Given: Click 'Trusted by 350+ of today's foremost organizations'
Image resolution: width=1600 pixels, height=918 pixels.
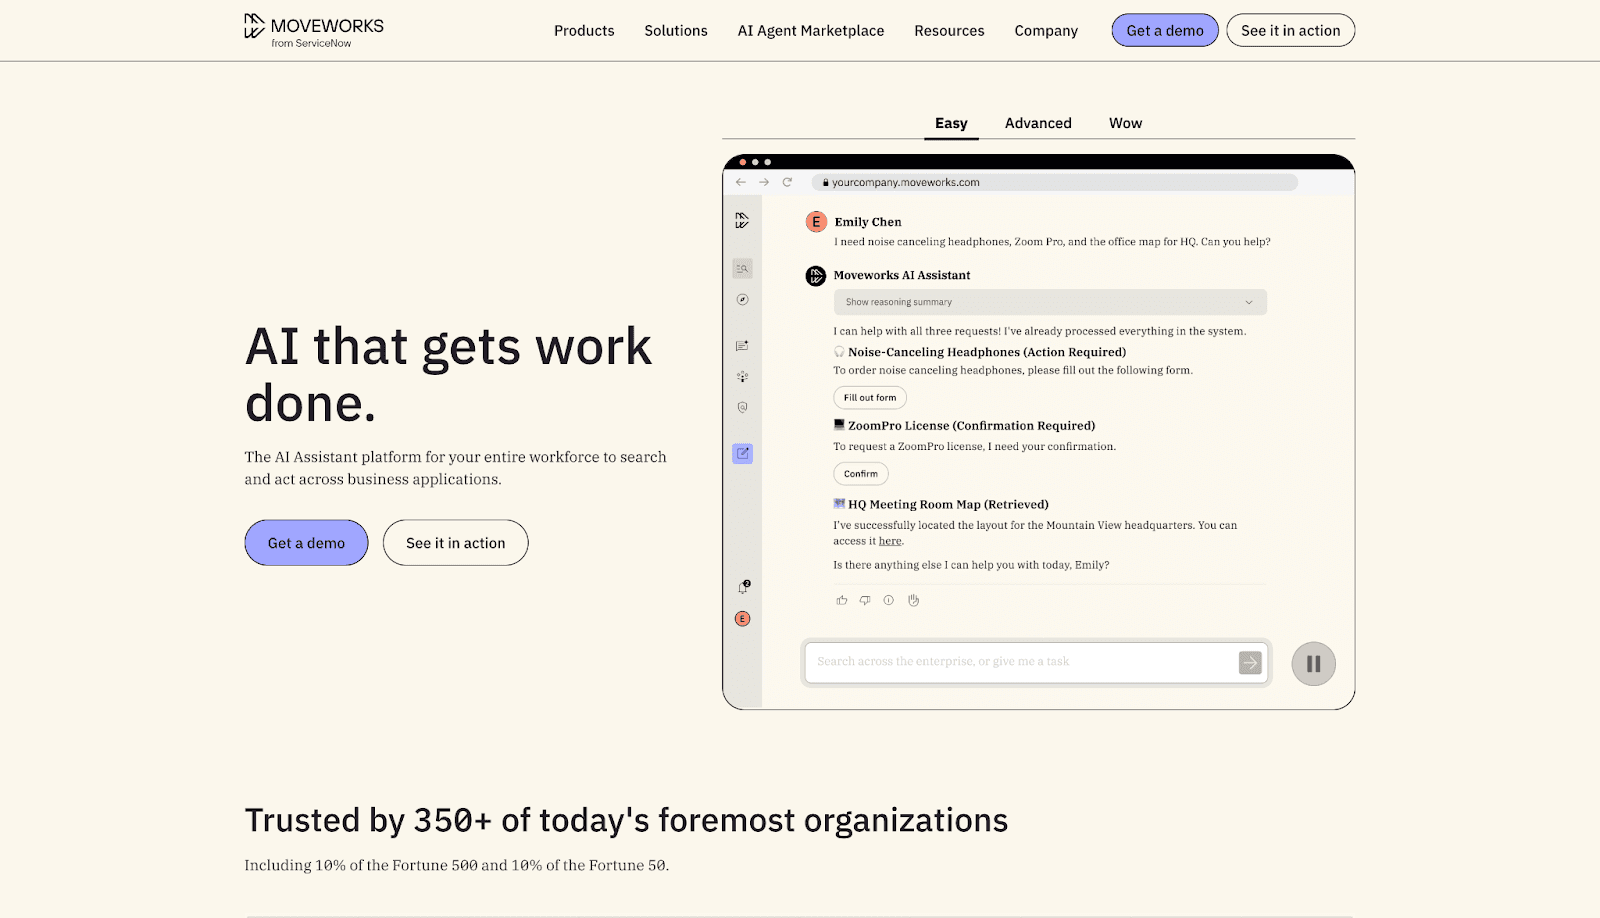Looking at the screenshot, I should click(x=626, y=820).
